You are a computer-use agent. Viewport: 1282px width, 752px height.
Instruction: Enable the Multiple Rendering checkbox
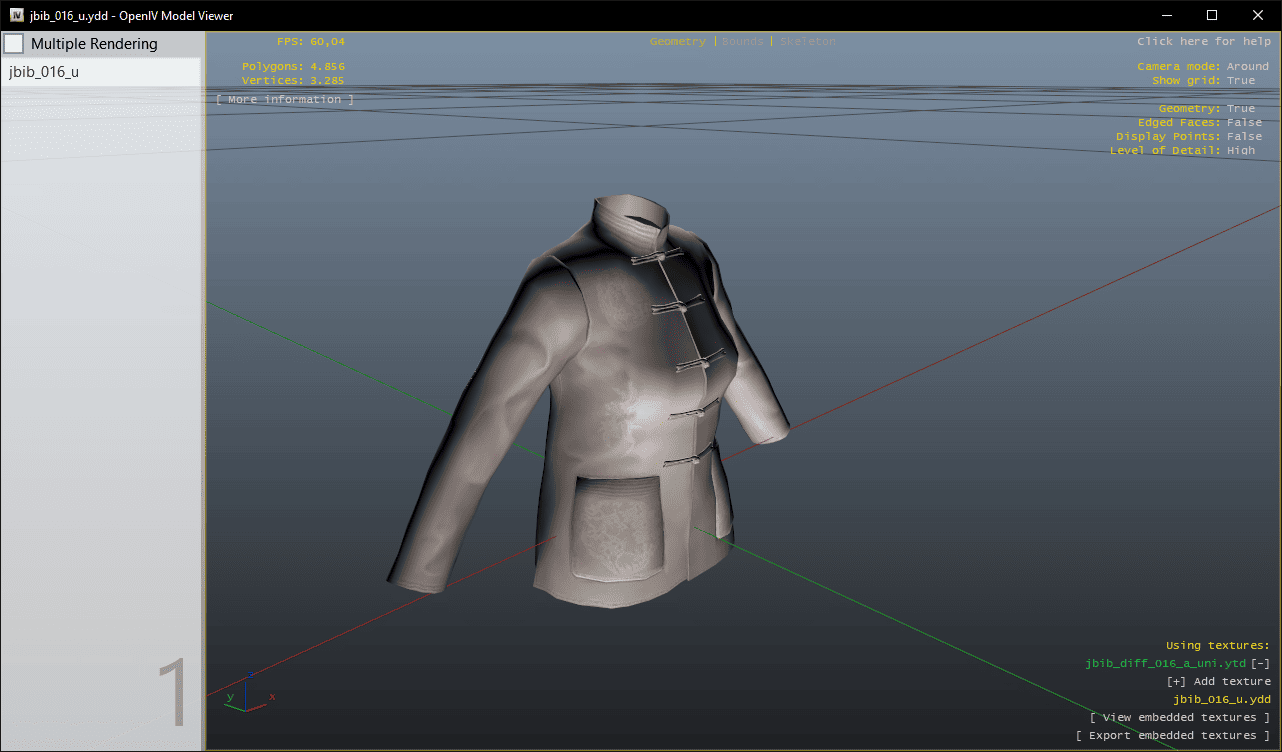coord(14,44)
